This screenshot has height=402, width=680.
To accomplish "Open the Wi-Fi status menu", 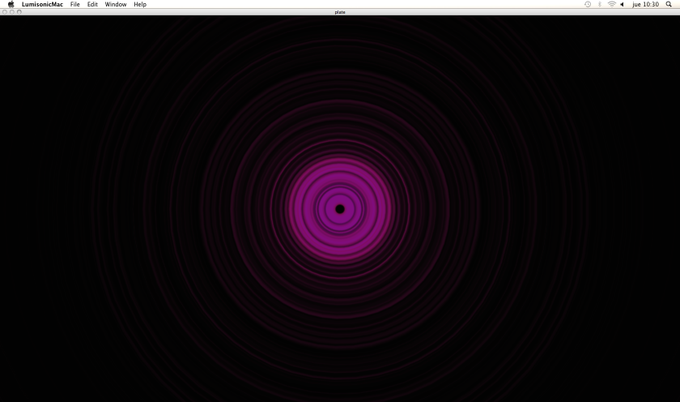I will 611,4.
